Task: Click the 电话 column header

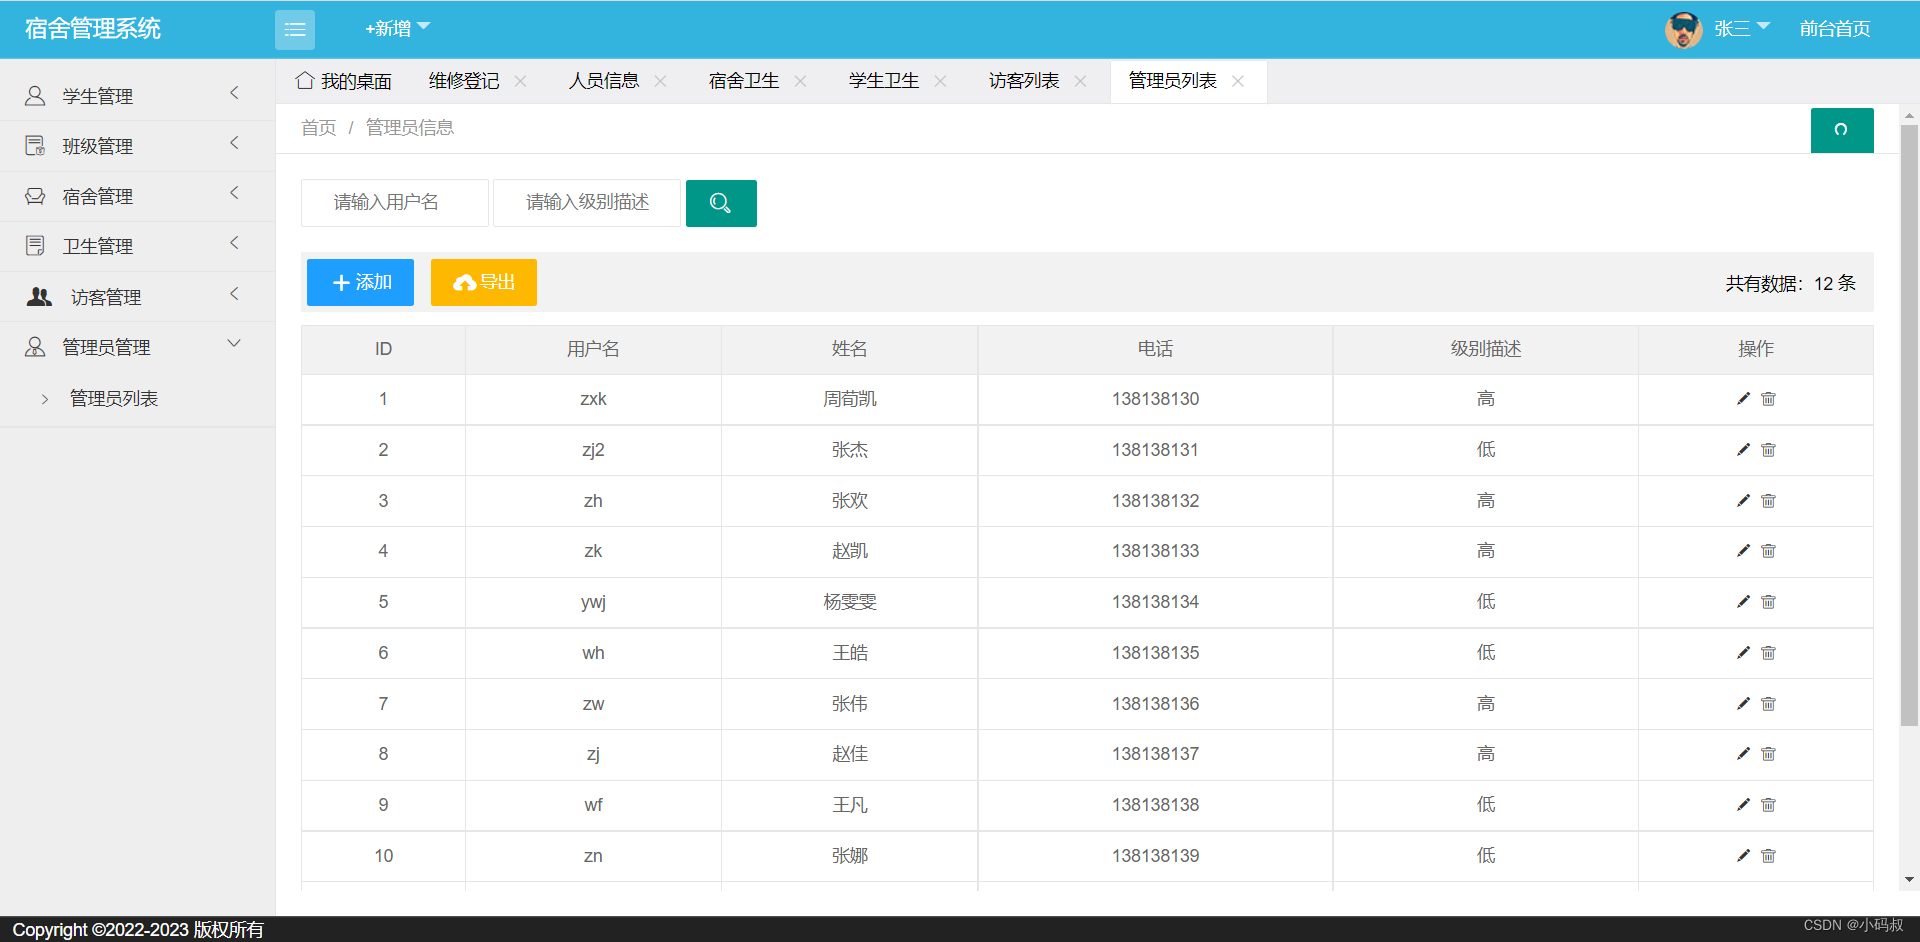Action: (x=1155, y=349)
